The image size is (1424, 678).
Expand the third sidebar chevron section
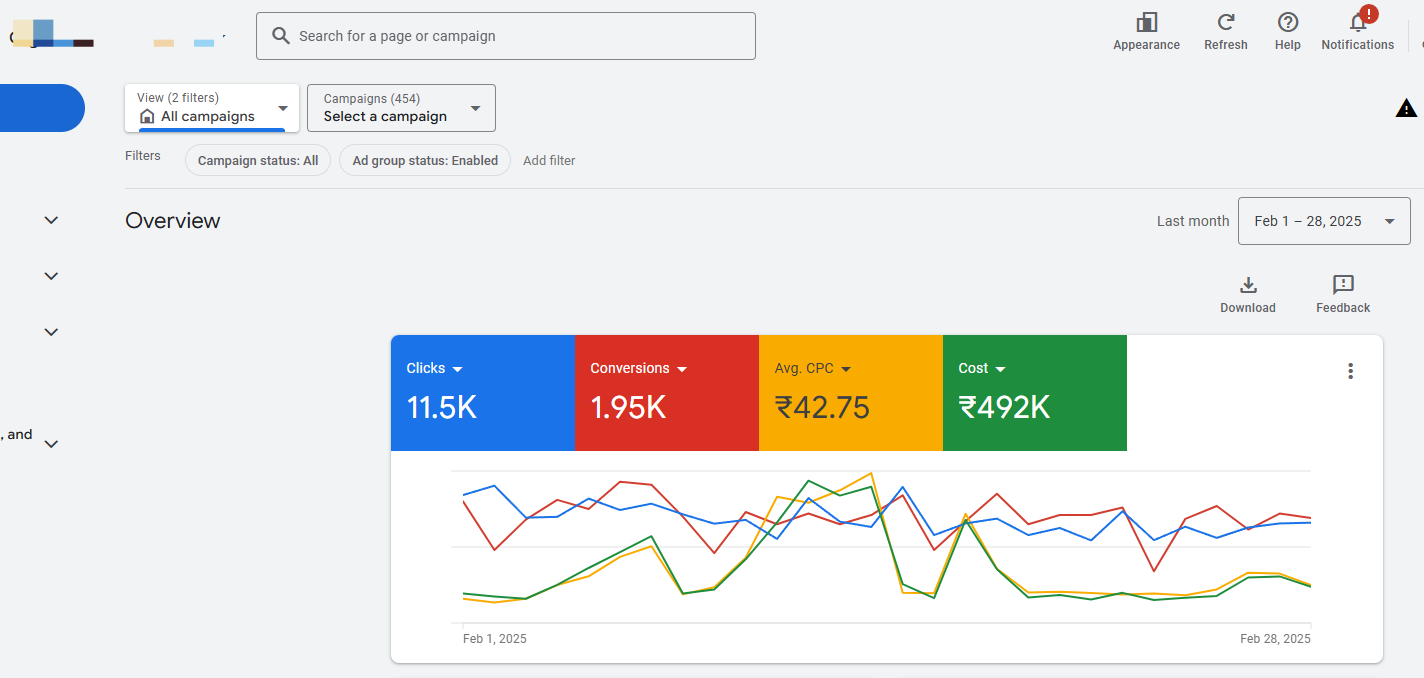[x=51, y=332]
